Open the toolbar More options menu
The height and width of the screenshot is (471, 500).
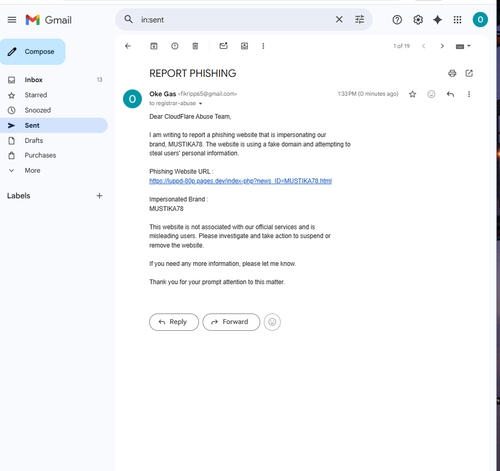point(263,46)
